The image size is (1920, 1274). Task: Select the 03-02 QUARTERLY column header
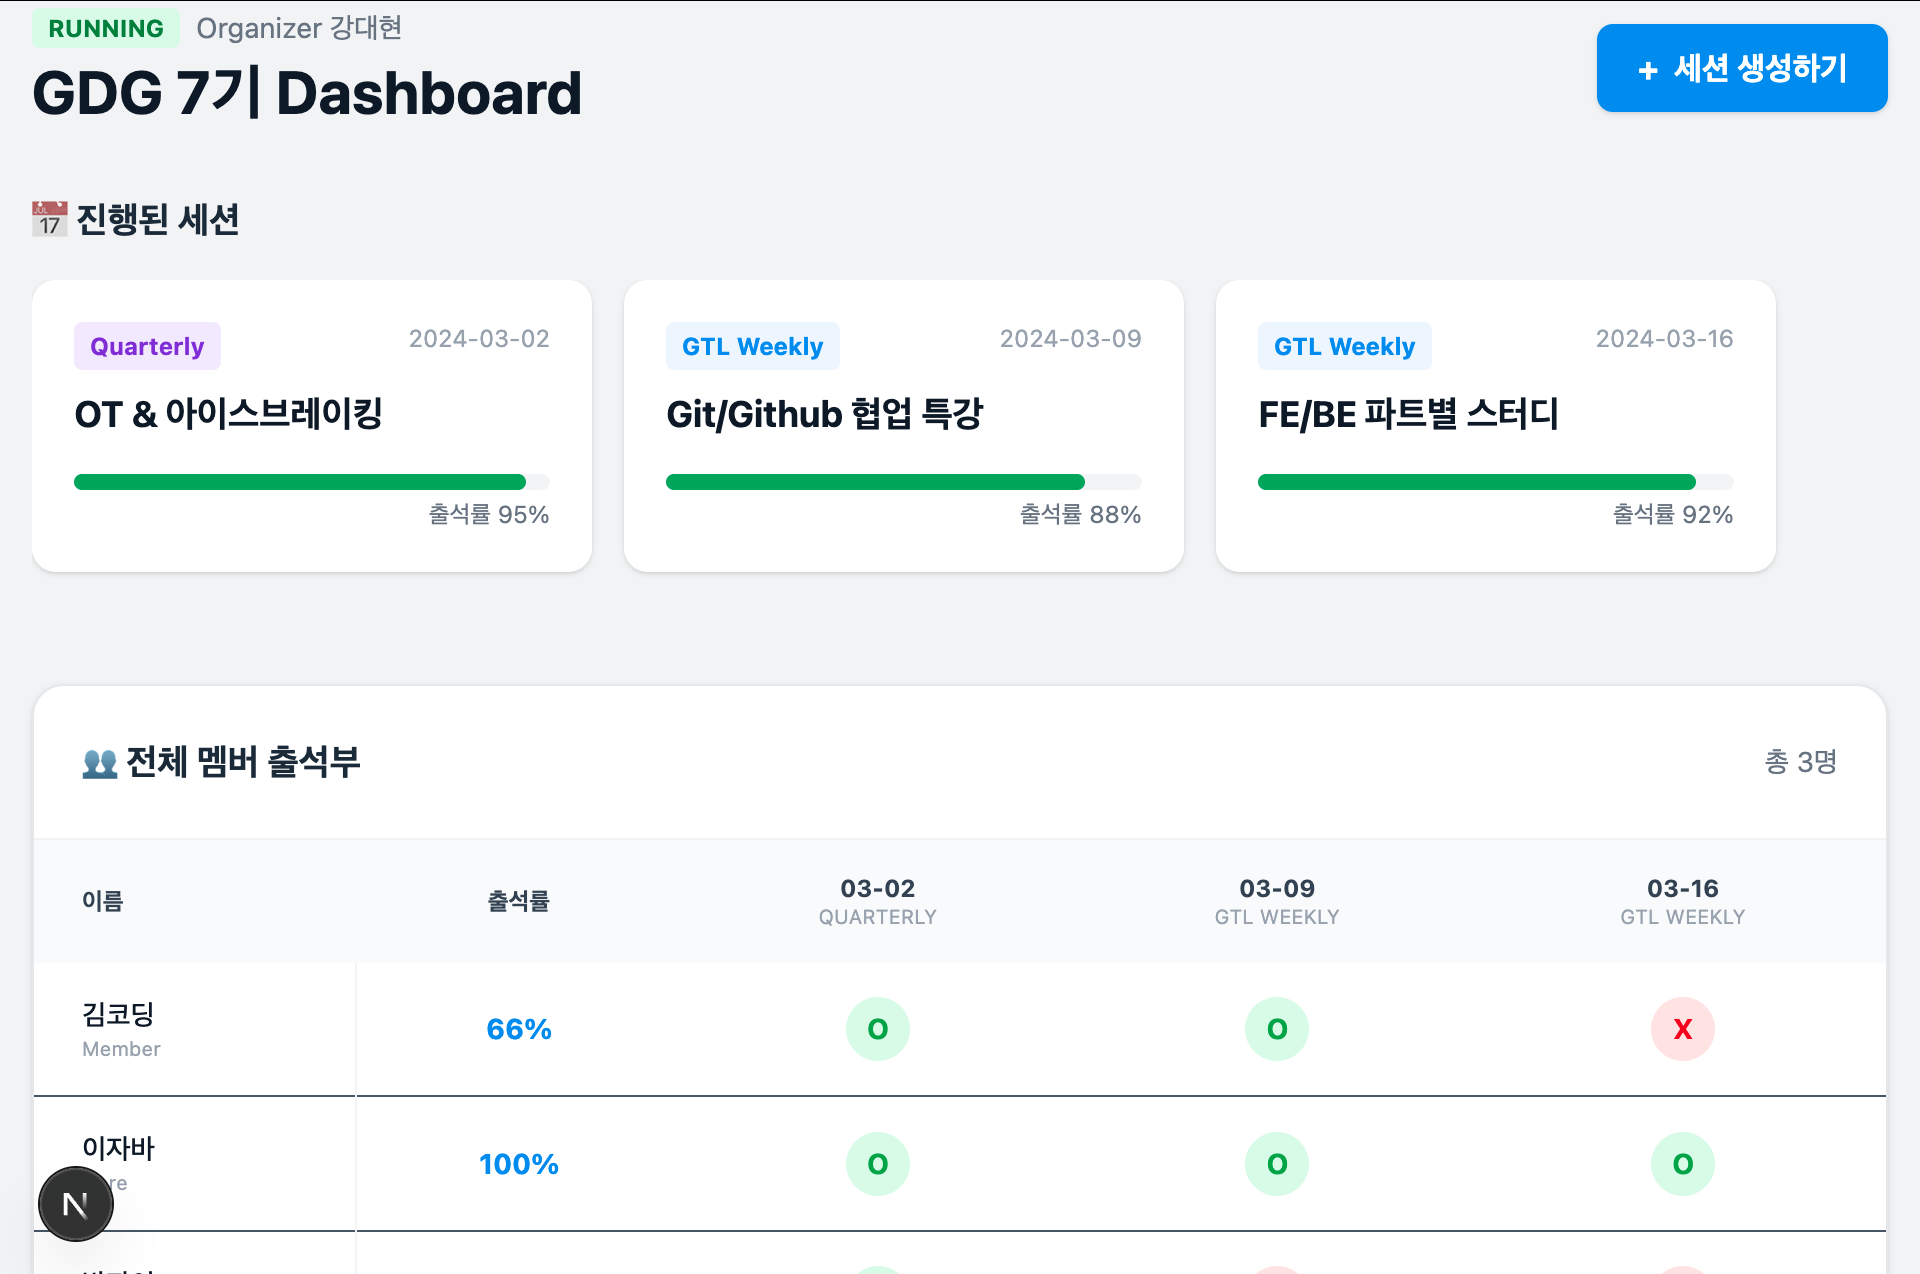(x=877, y=901)
